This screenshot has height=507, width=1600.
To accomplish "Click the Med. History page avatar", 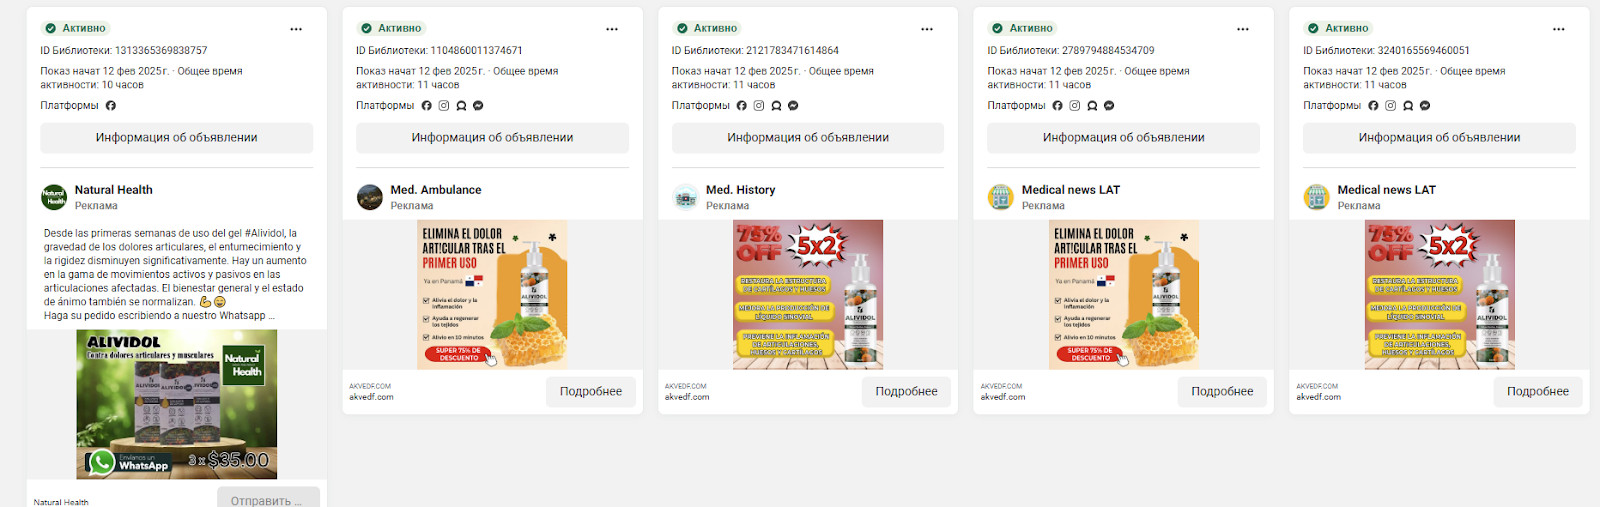I will coord(685,197).
